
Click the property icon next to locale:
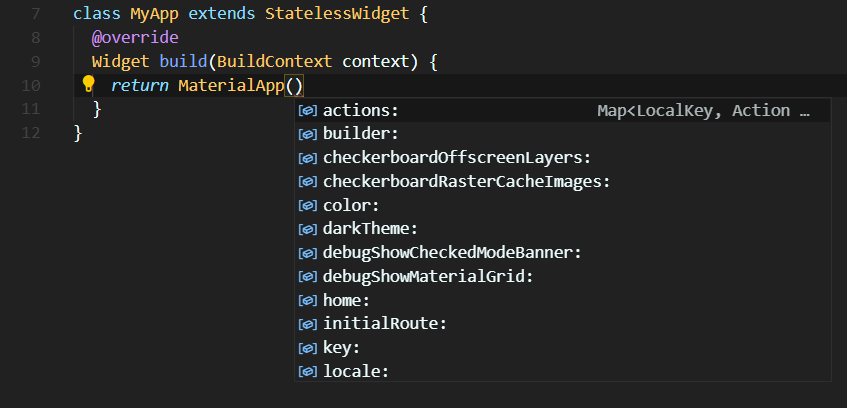click(x=307, y=372)
